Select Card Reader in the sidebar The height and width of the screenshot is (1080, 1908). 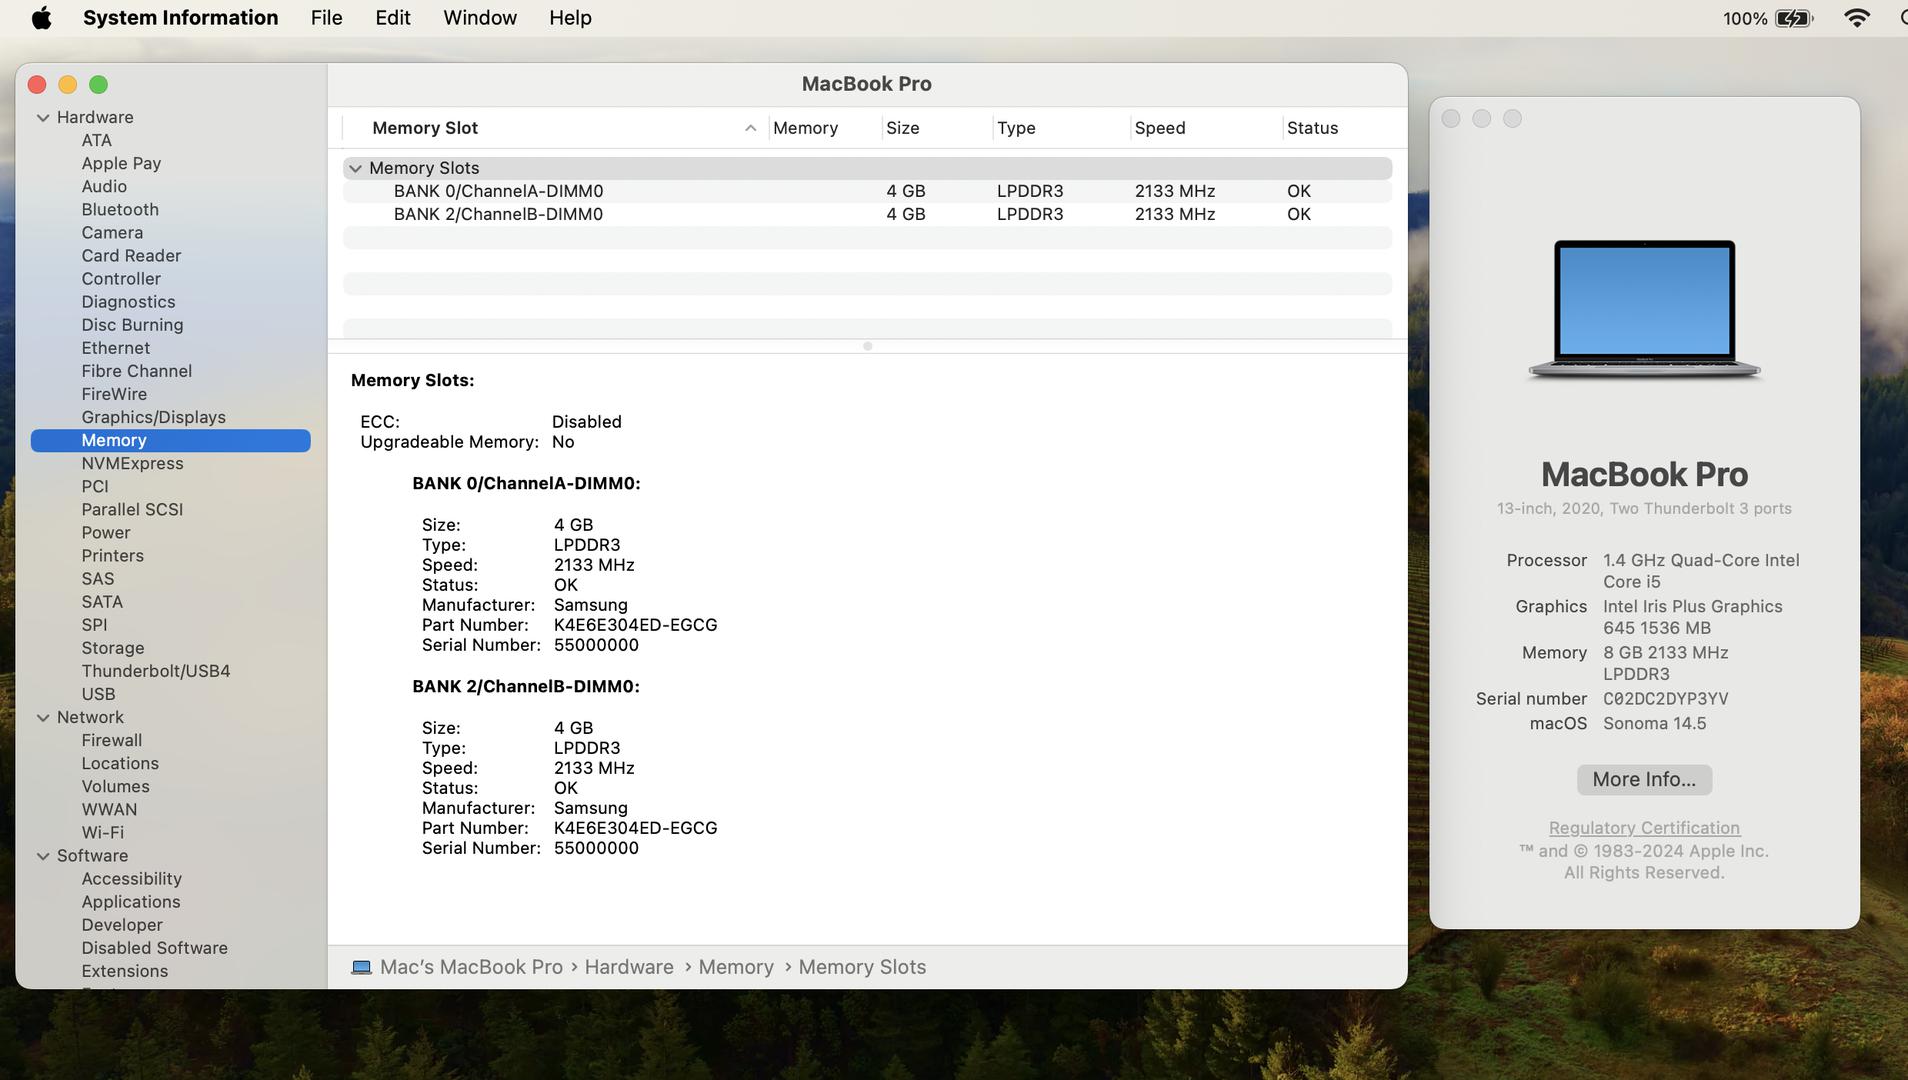point(131,256)
